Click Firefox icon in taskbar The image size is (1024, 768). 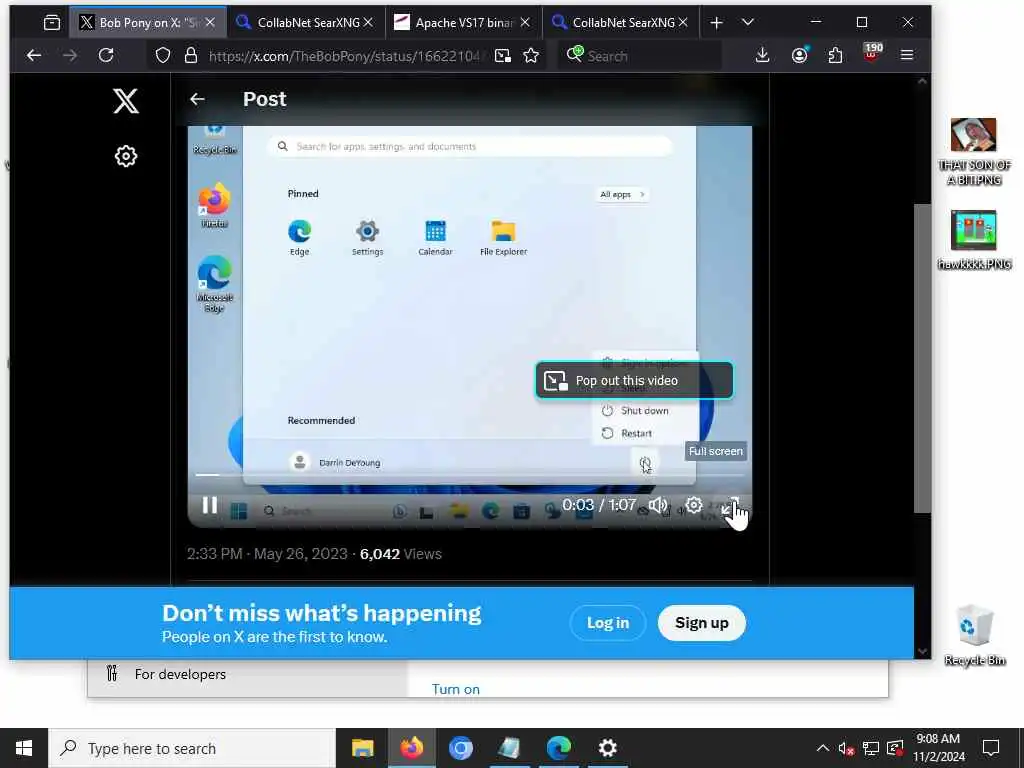point(411,748)
